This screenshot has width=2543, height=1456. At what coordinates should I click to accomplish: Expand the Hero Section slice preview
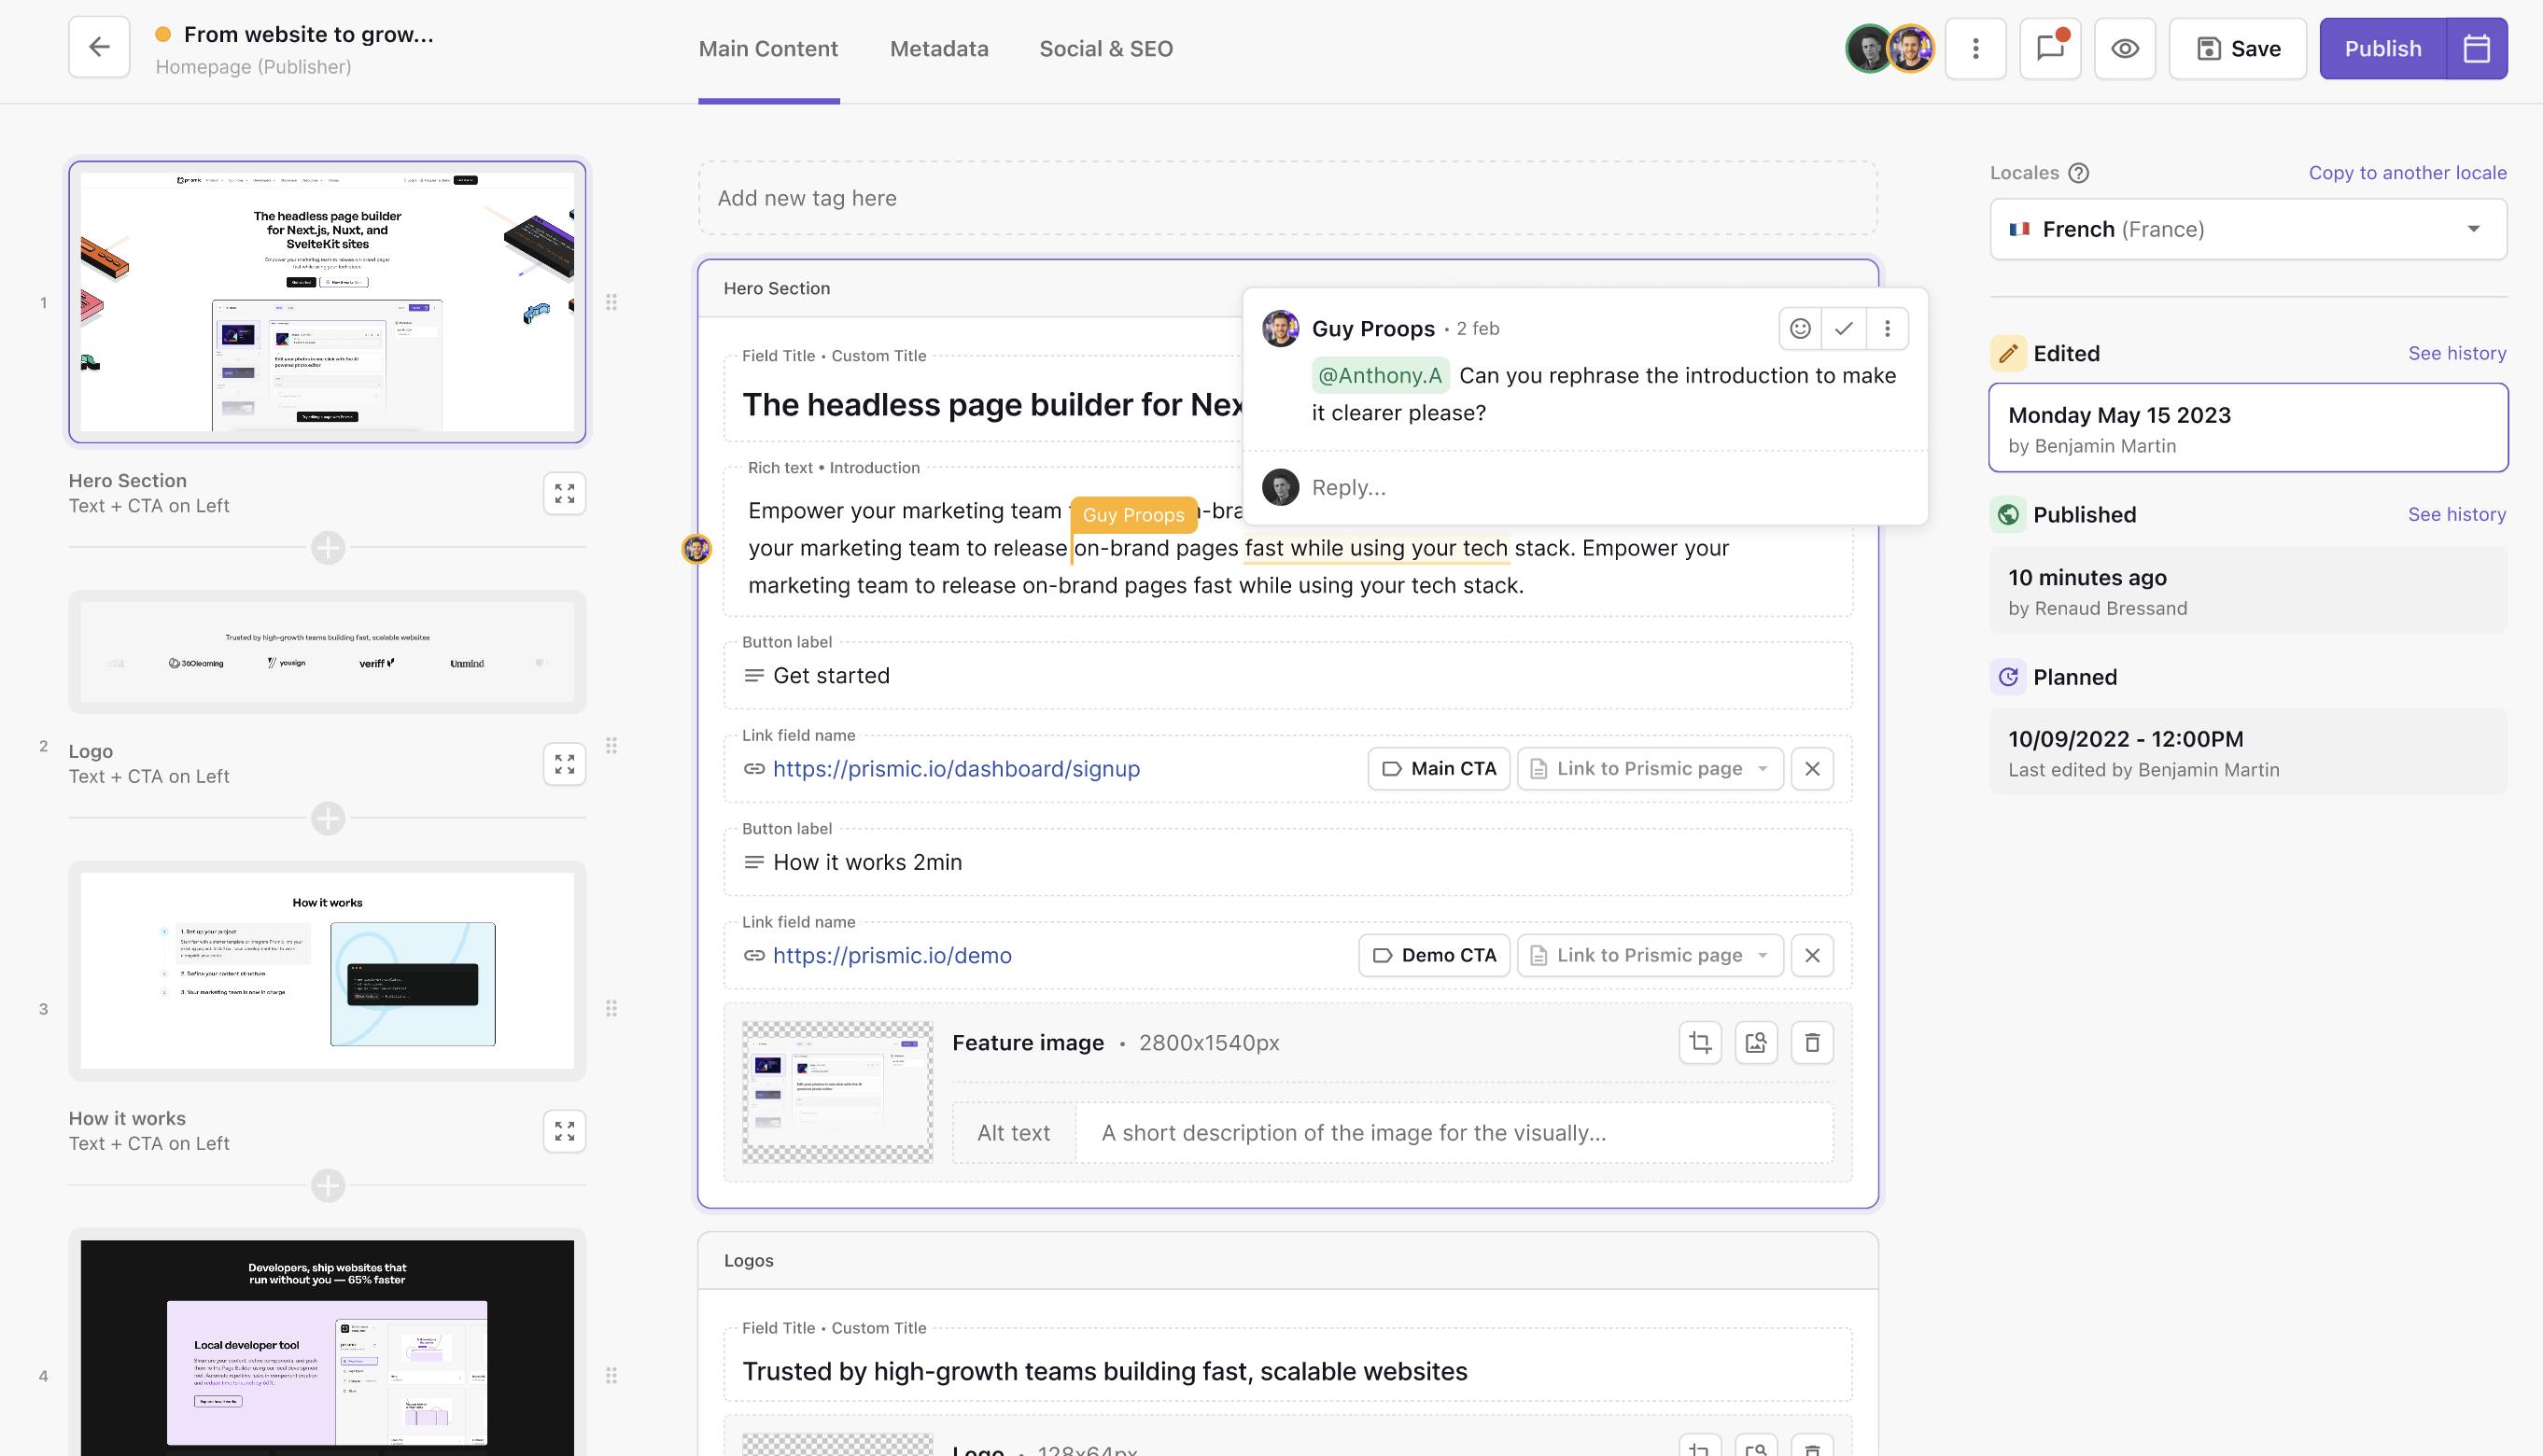click(x=564, y=494)
